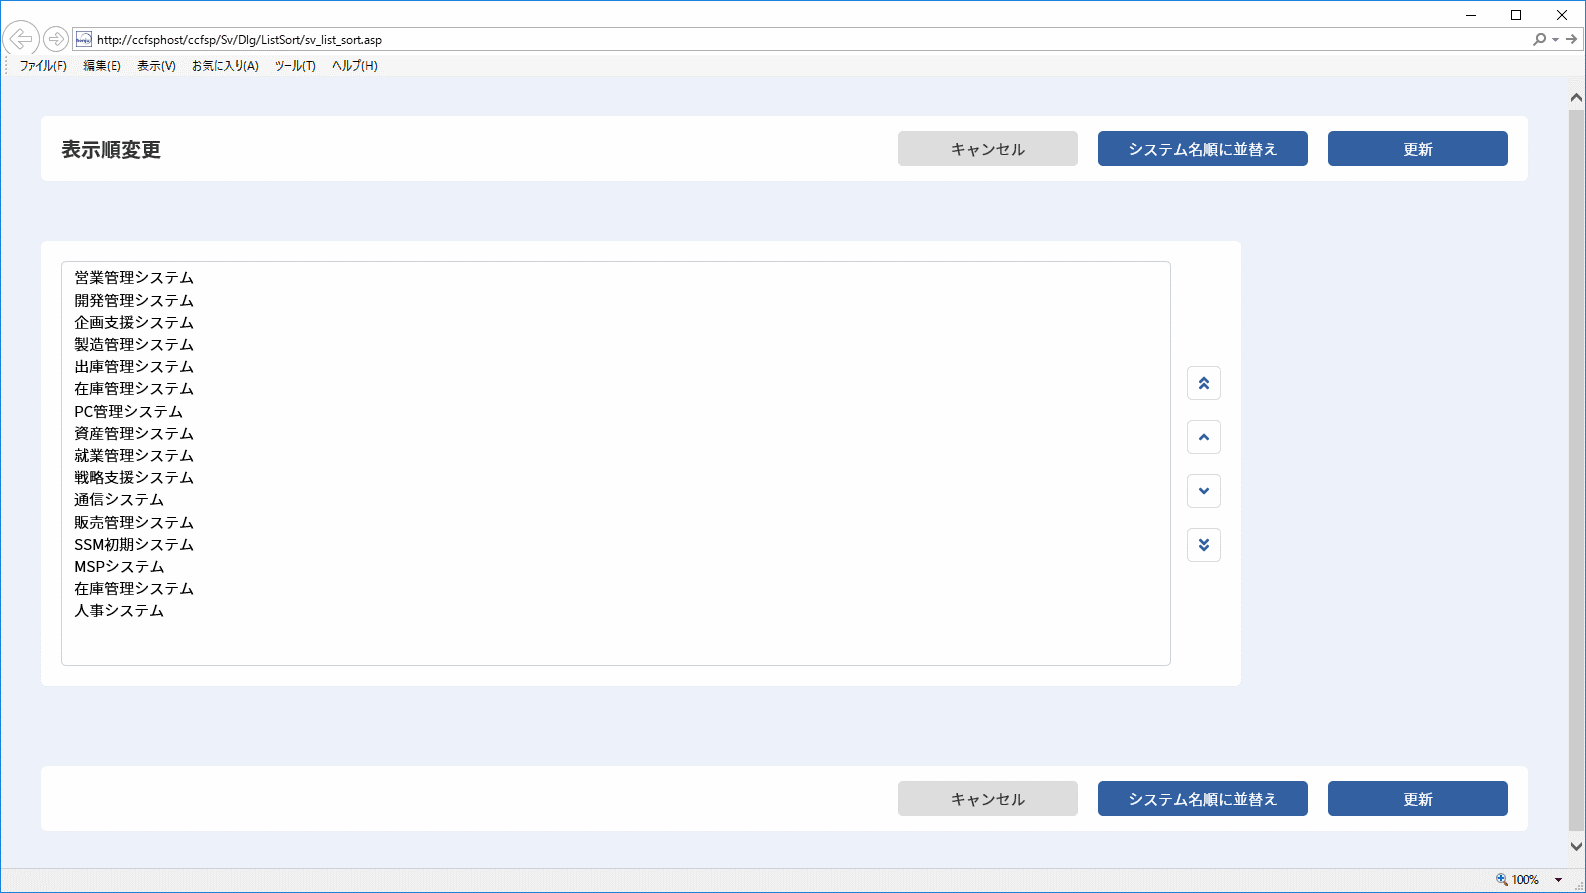Screen dimensions: 1586x893
Task: Open the ヘルプ(H) menu
Action: (x=355, y=66)
